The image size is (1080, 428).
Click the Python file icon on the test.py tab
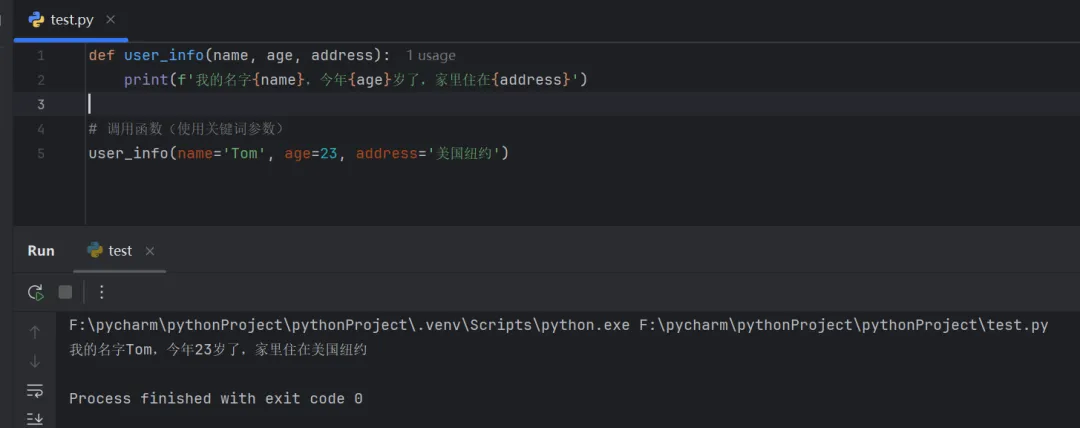pos(36,19)
